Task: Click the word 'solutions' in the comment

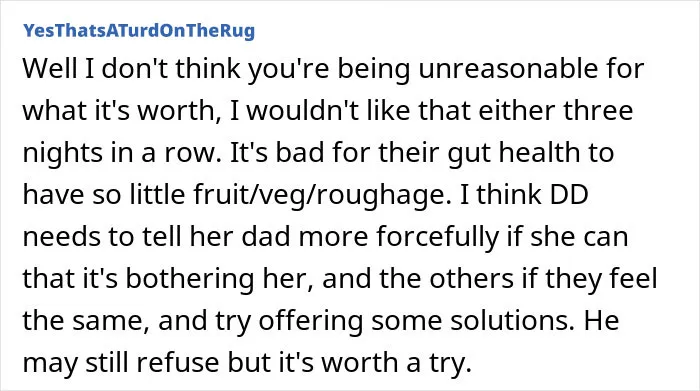Action: (x=512, y=320)
